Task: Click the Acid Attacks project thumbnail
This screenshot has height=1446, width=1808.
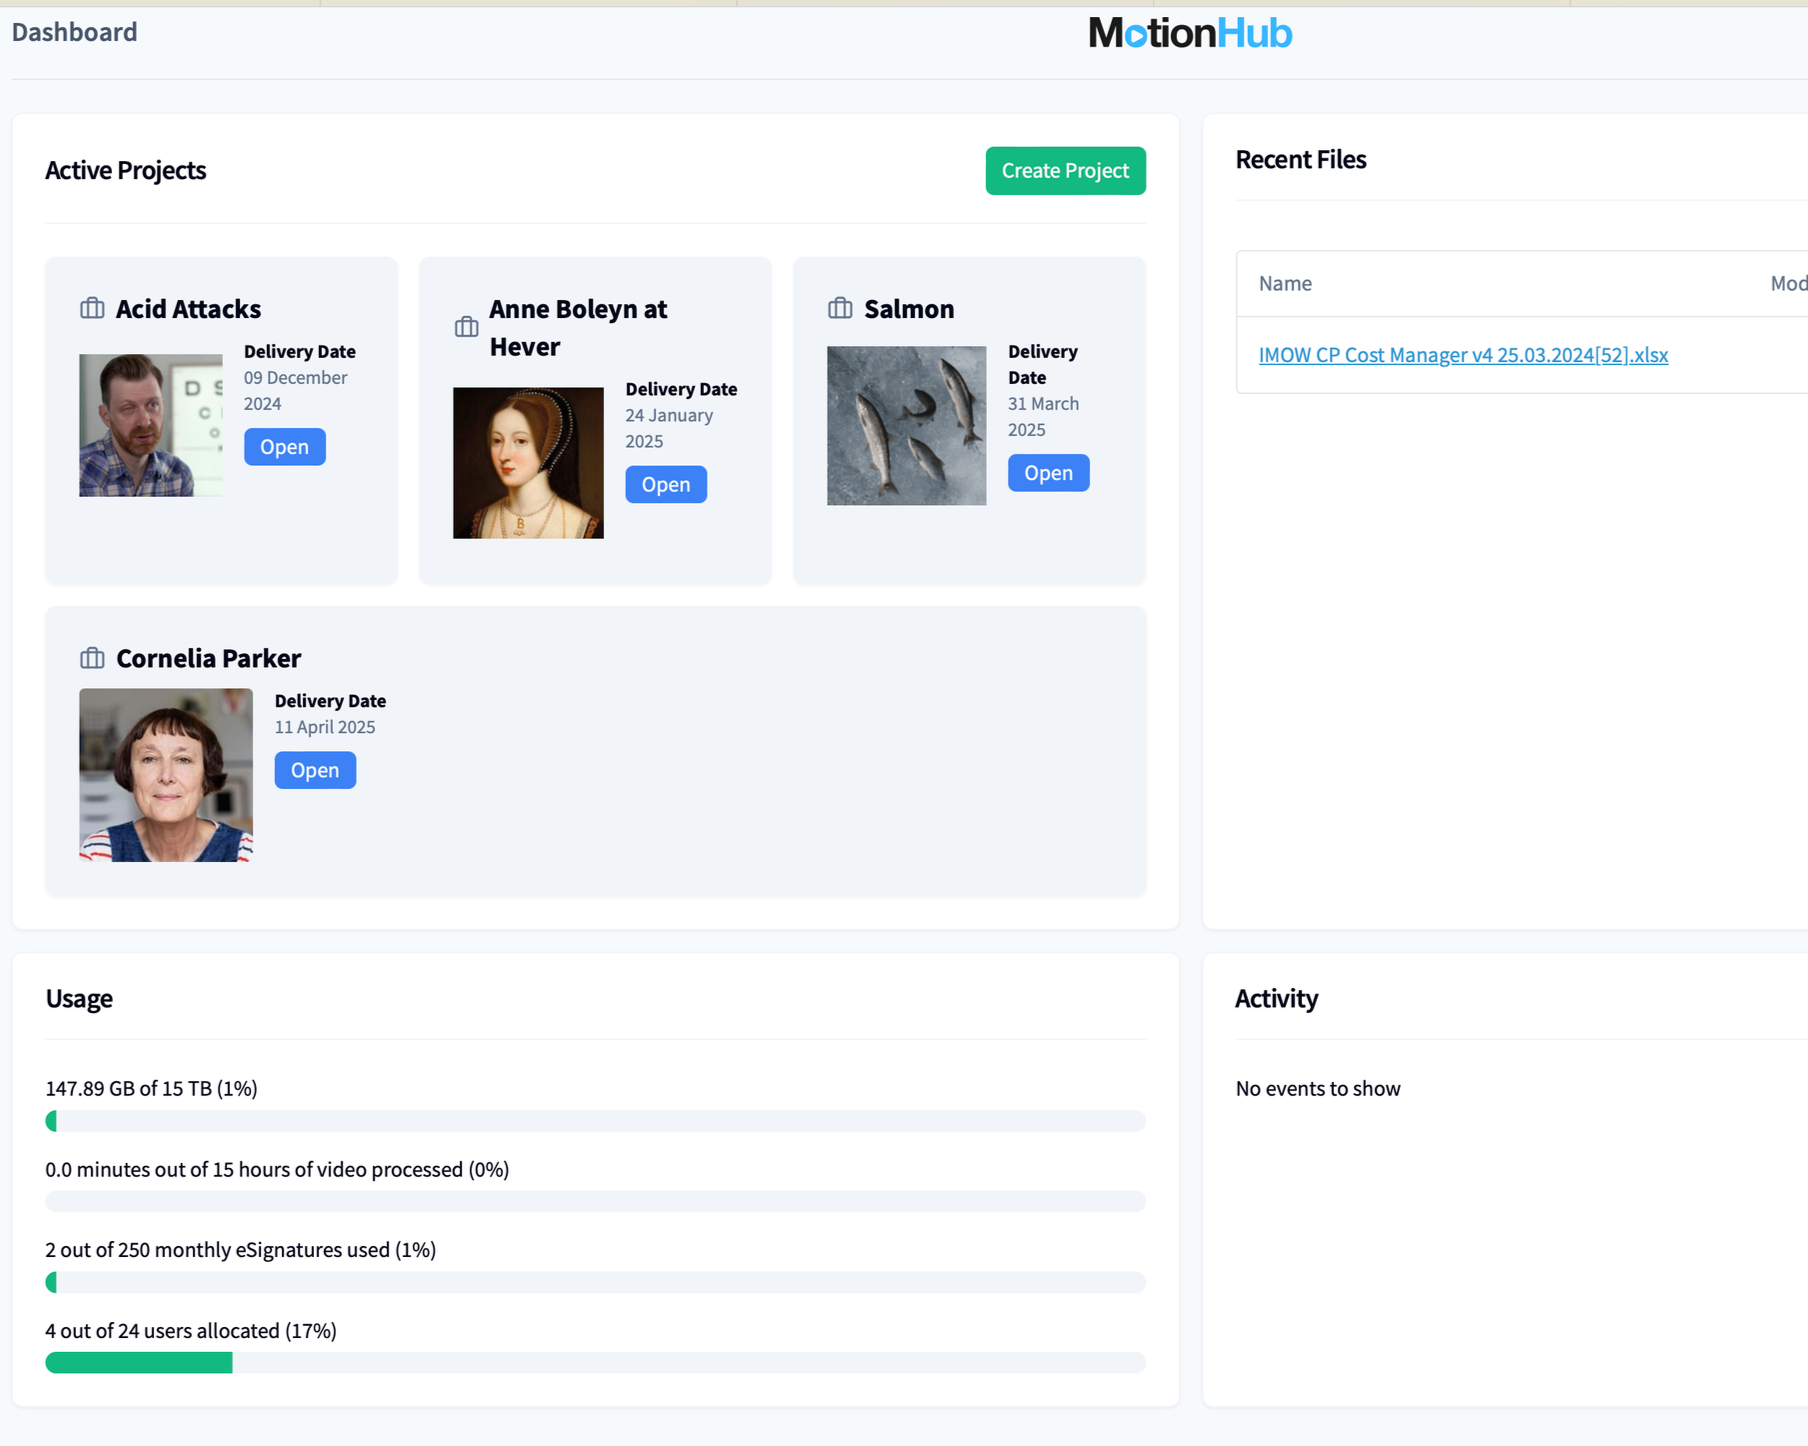Action: pyautogui.click(x=151, y=425)
